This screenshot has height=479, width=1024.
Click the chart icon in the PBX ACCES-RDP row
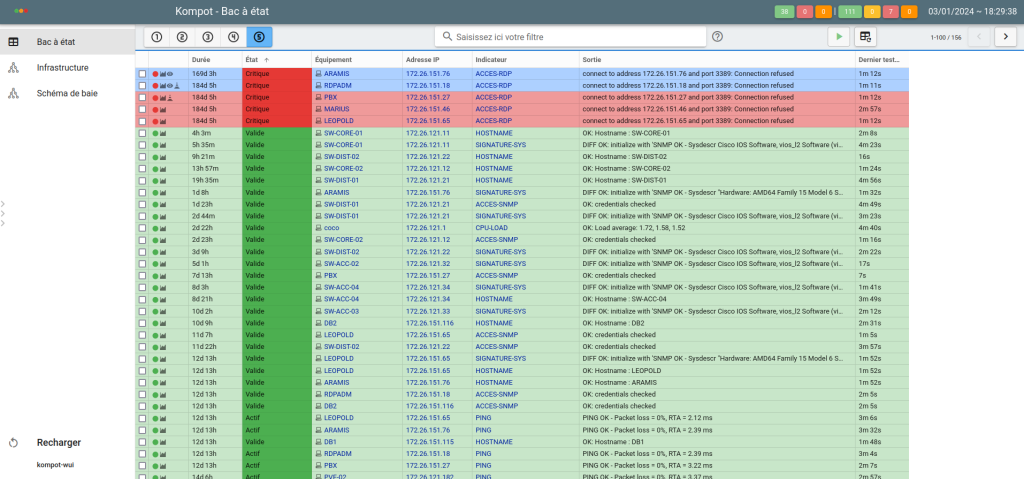click(x=163, y=97)
